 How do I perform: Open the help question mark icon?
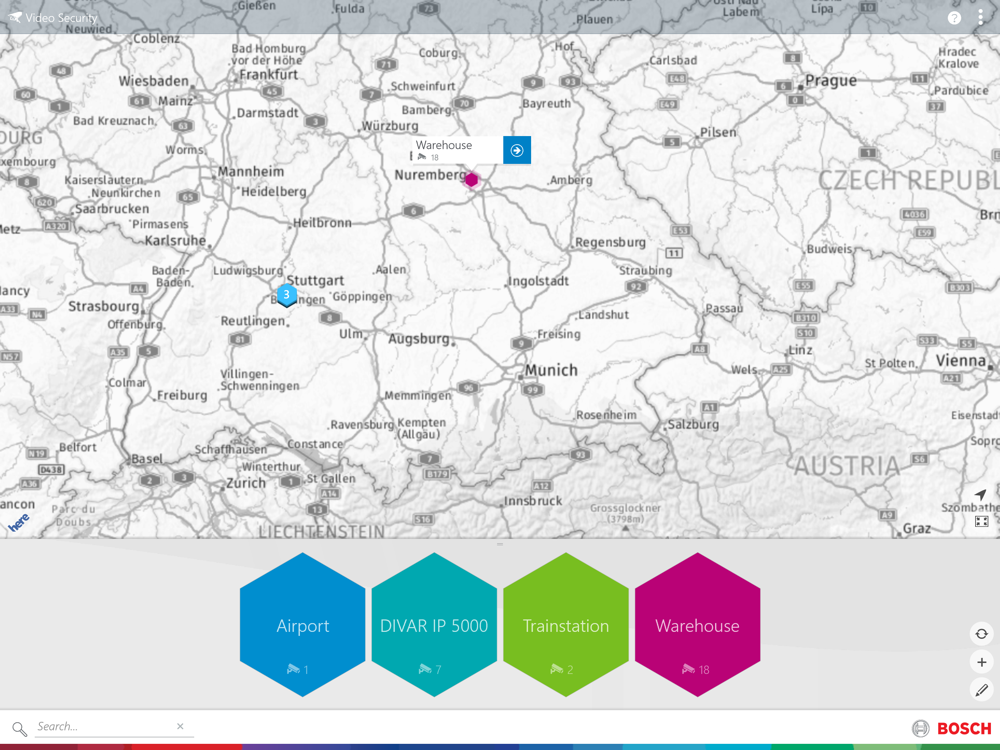click(954, 18)
